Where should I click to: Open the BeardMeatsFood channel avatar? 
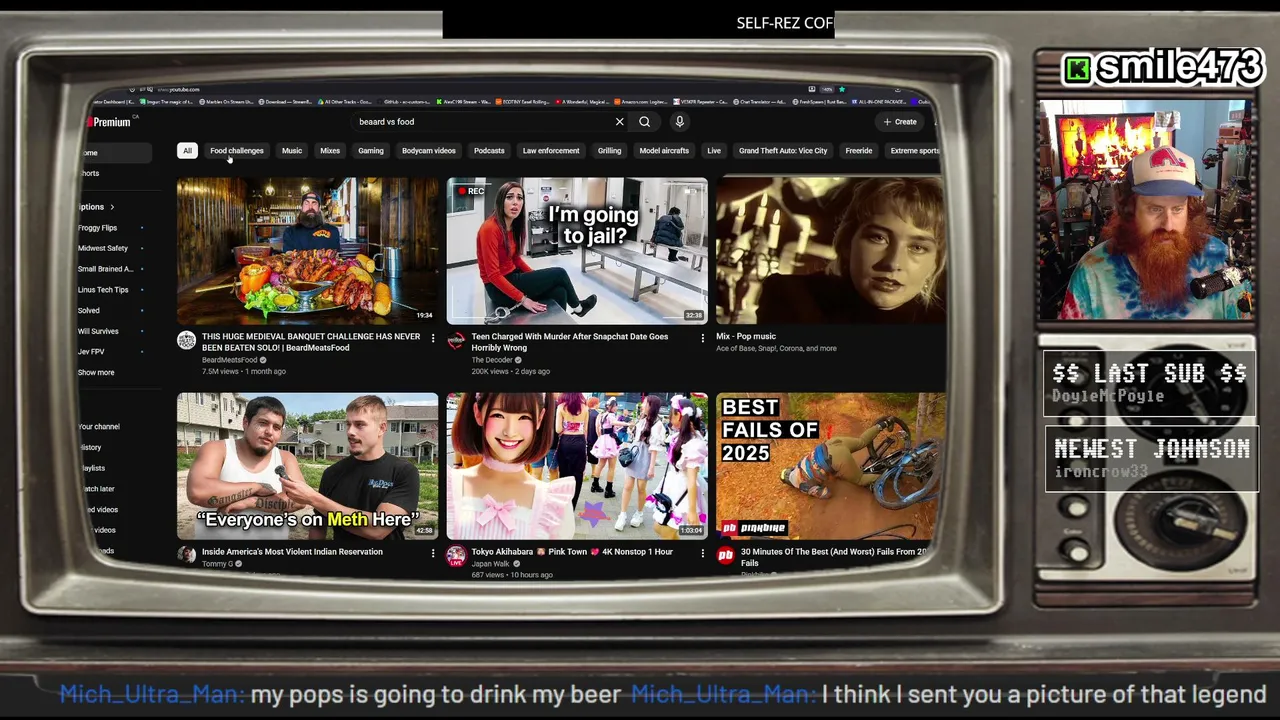point(187,341)
